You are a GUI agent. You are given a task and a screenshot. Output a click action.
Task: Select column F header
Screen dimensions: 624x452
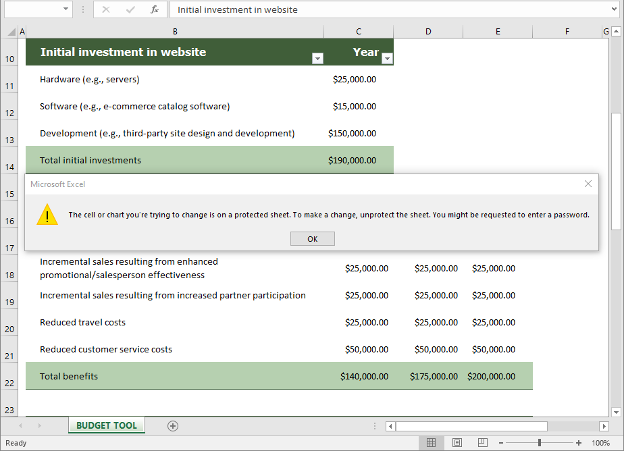[567, 31]
